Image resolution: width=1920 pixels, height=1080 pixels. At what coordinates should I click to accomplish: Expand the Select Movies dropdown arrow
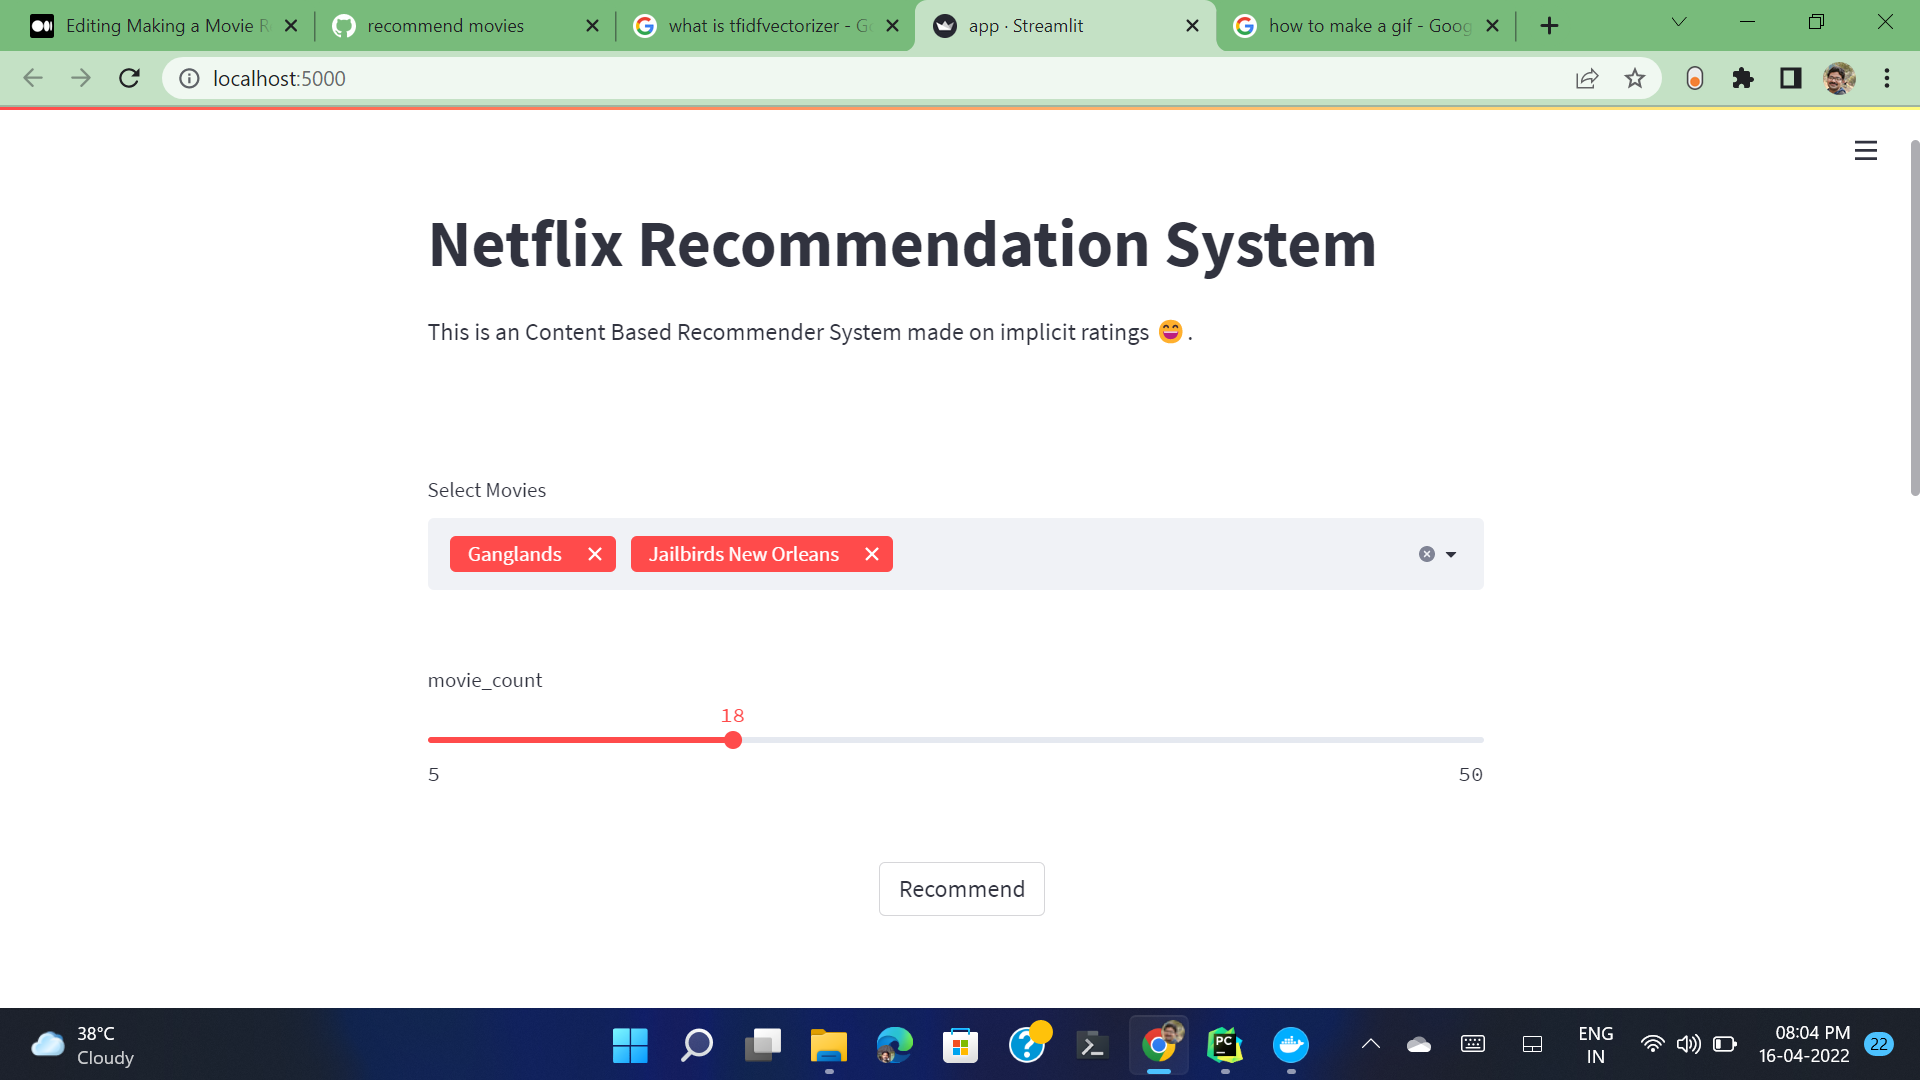pos(1451,553)
